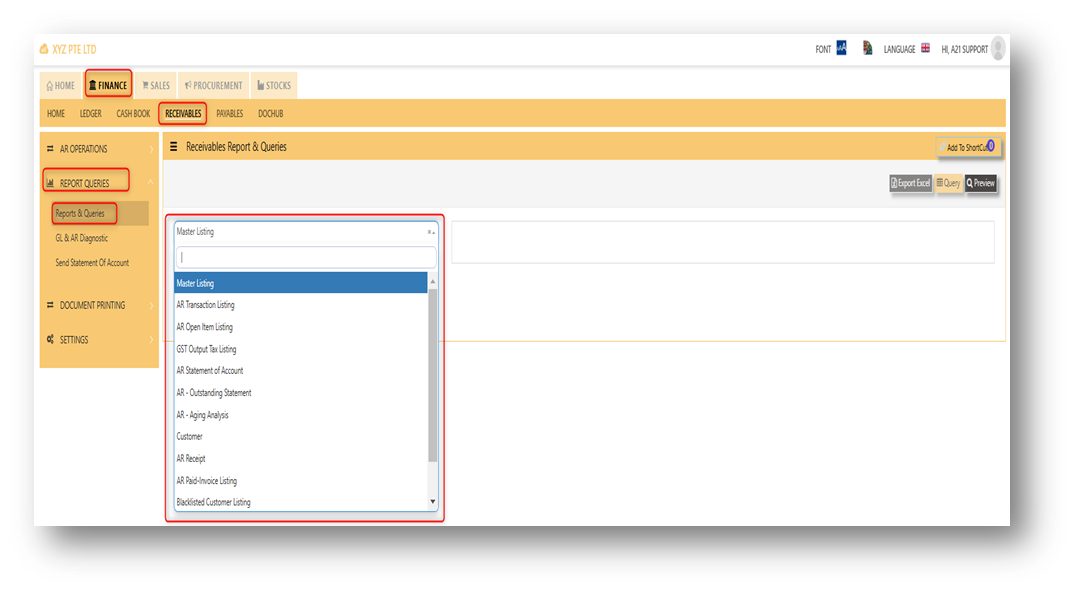Select AR Transaction Listing option
The height and width of the screenshot is (592, 1076).
(301, 305)
